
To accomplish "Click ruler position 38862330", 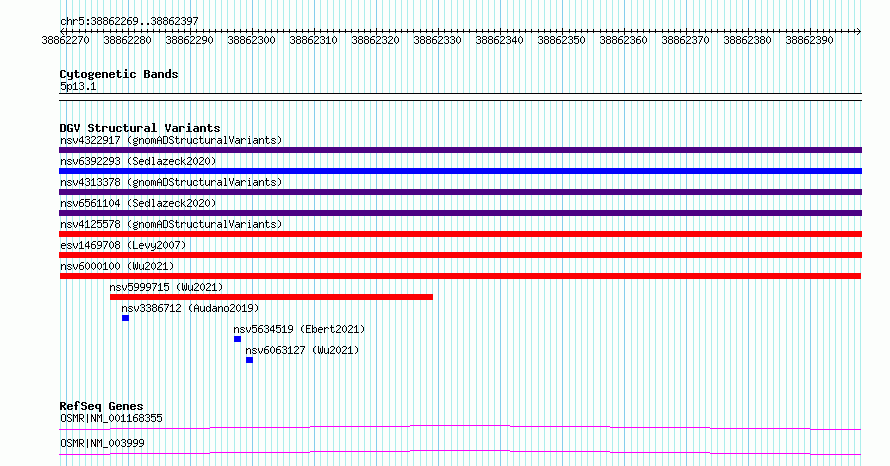I will point(437,40).
